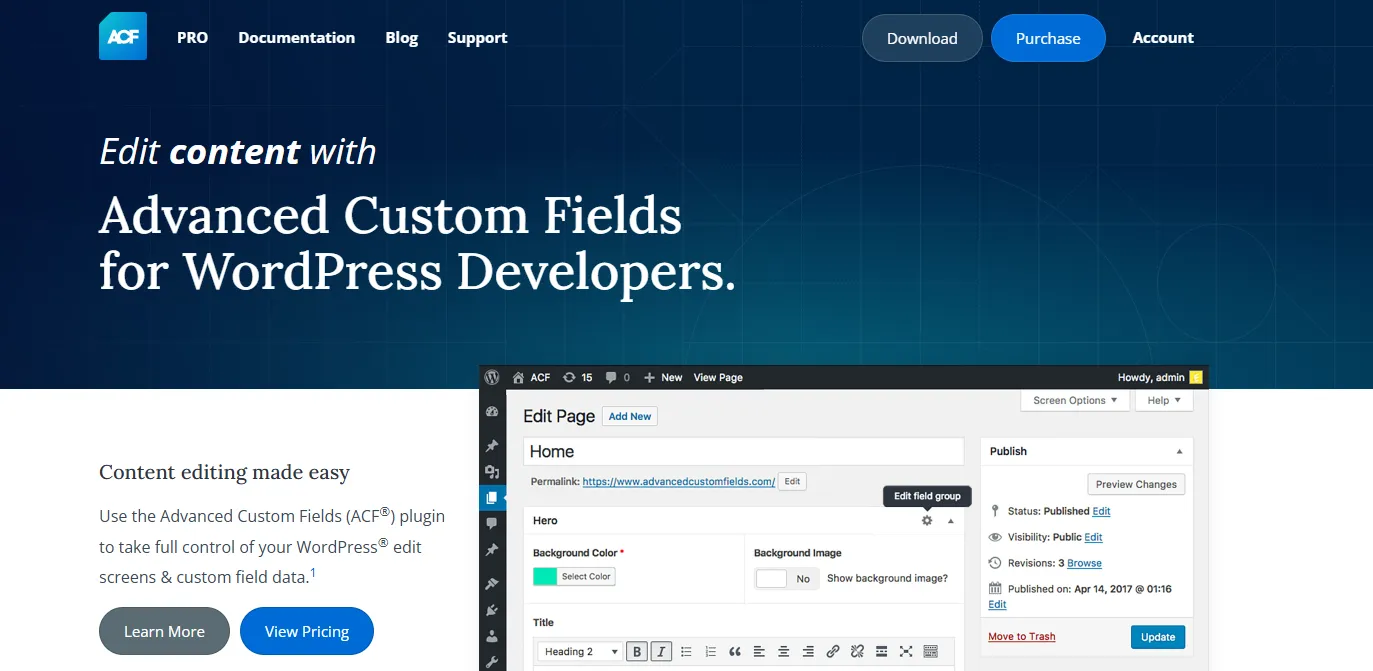Click the Browse revisions link
1373x671 pixels.
[1084, 563]
